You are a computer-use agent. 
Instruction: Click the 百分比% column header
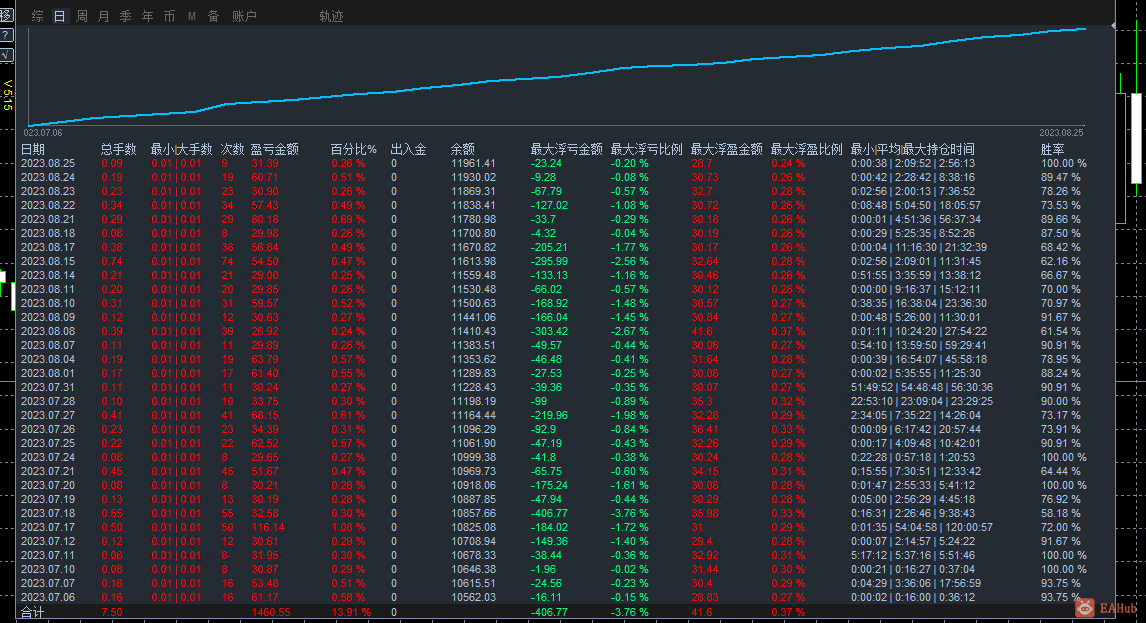pyautogui.click(x=353, y=149)
